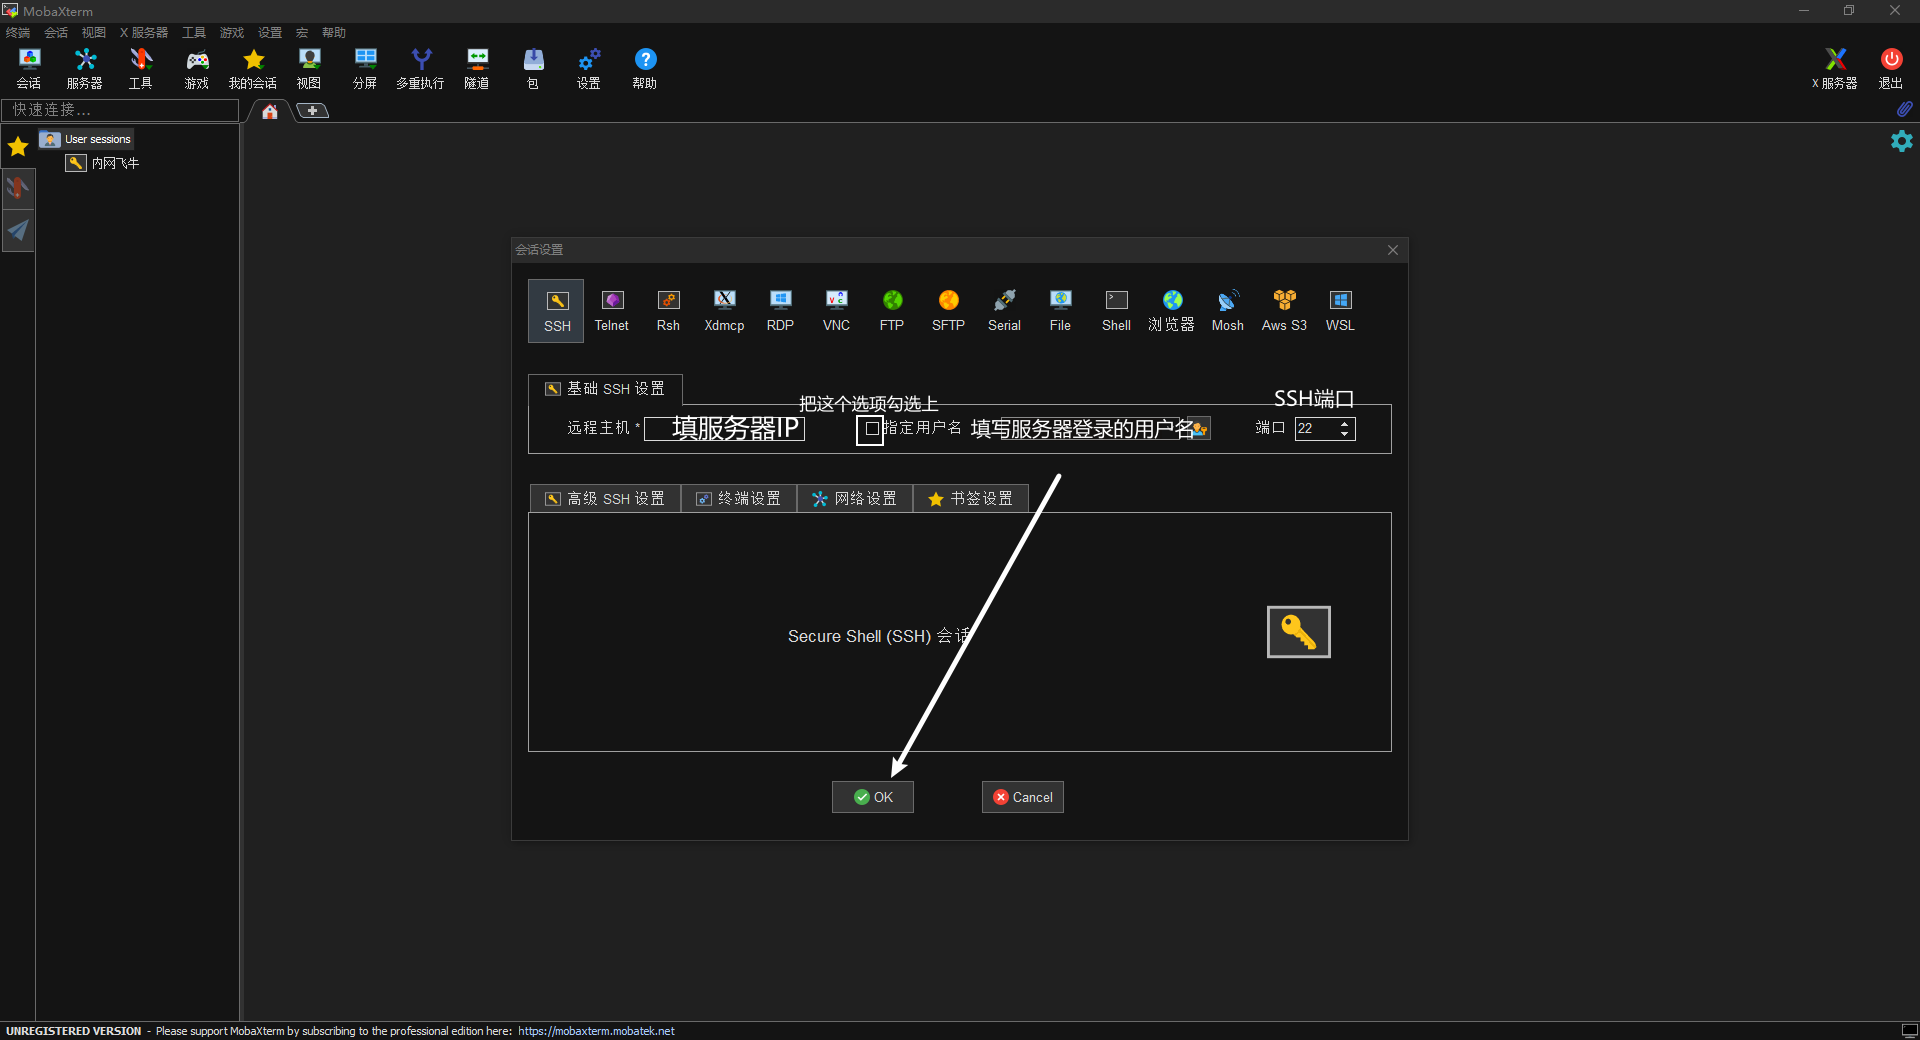
Task: Open the 书签设置 (Bookmark settings) tab
Action: (971, 499)
